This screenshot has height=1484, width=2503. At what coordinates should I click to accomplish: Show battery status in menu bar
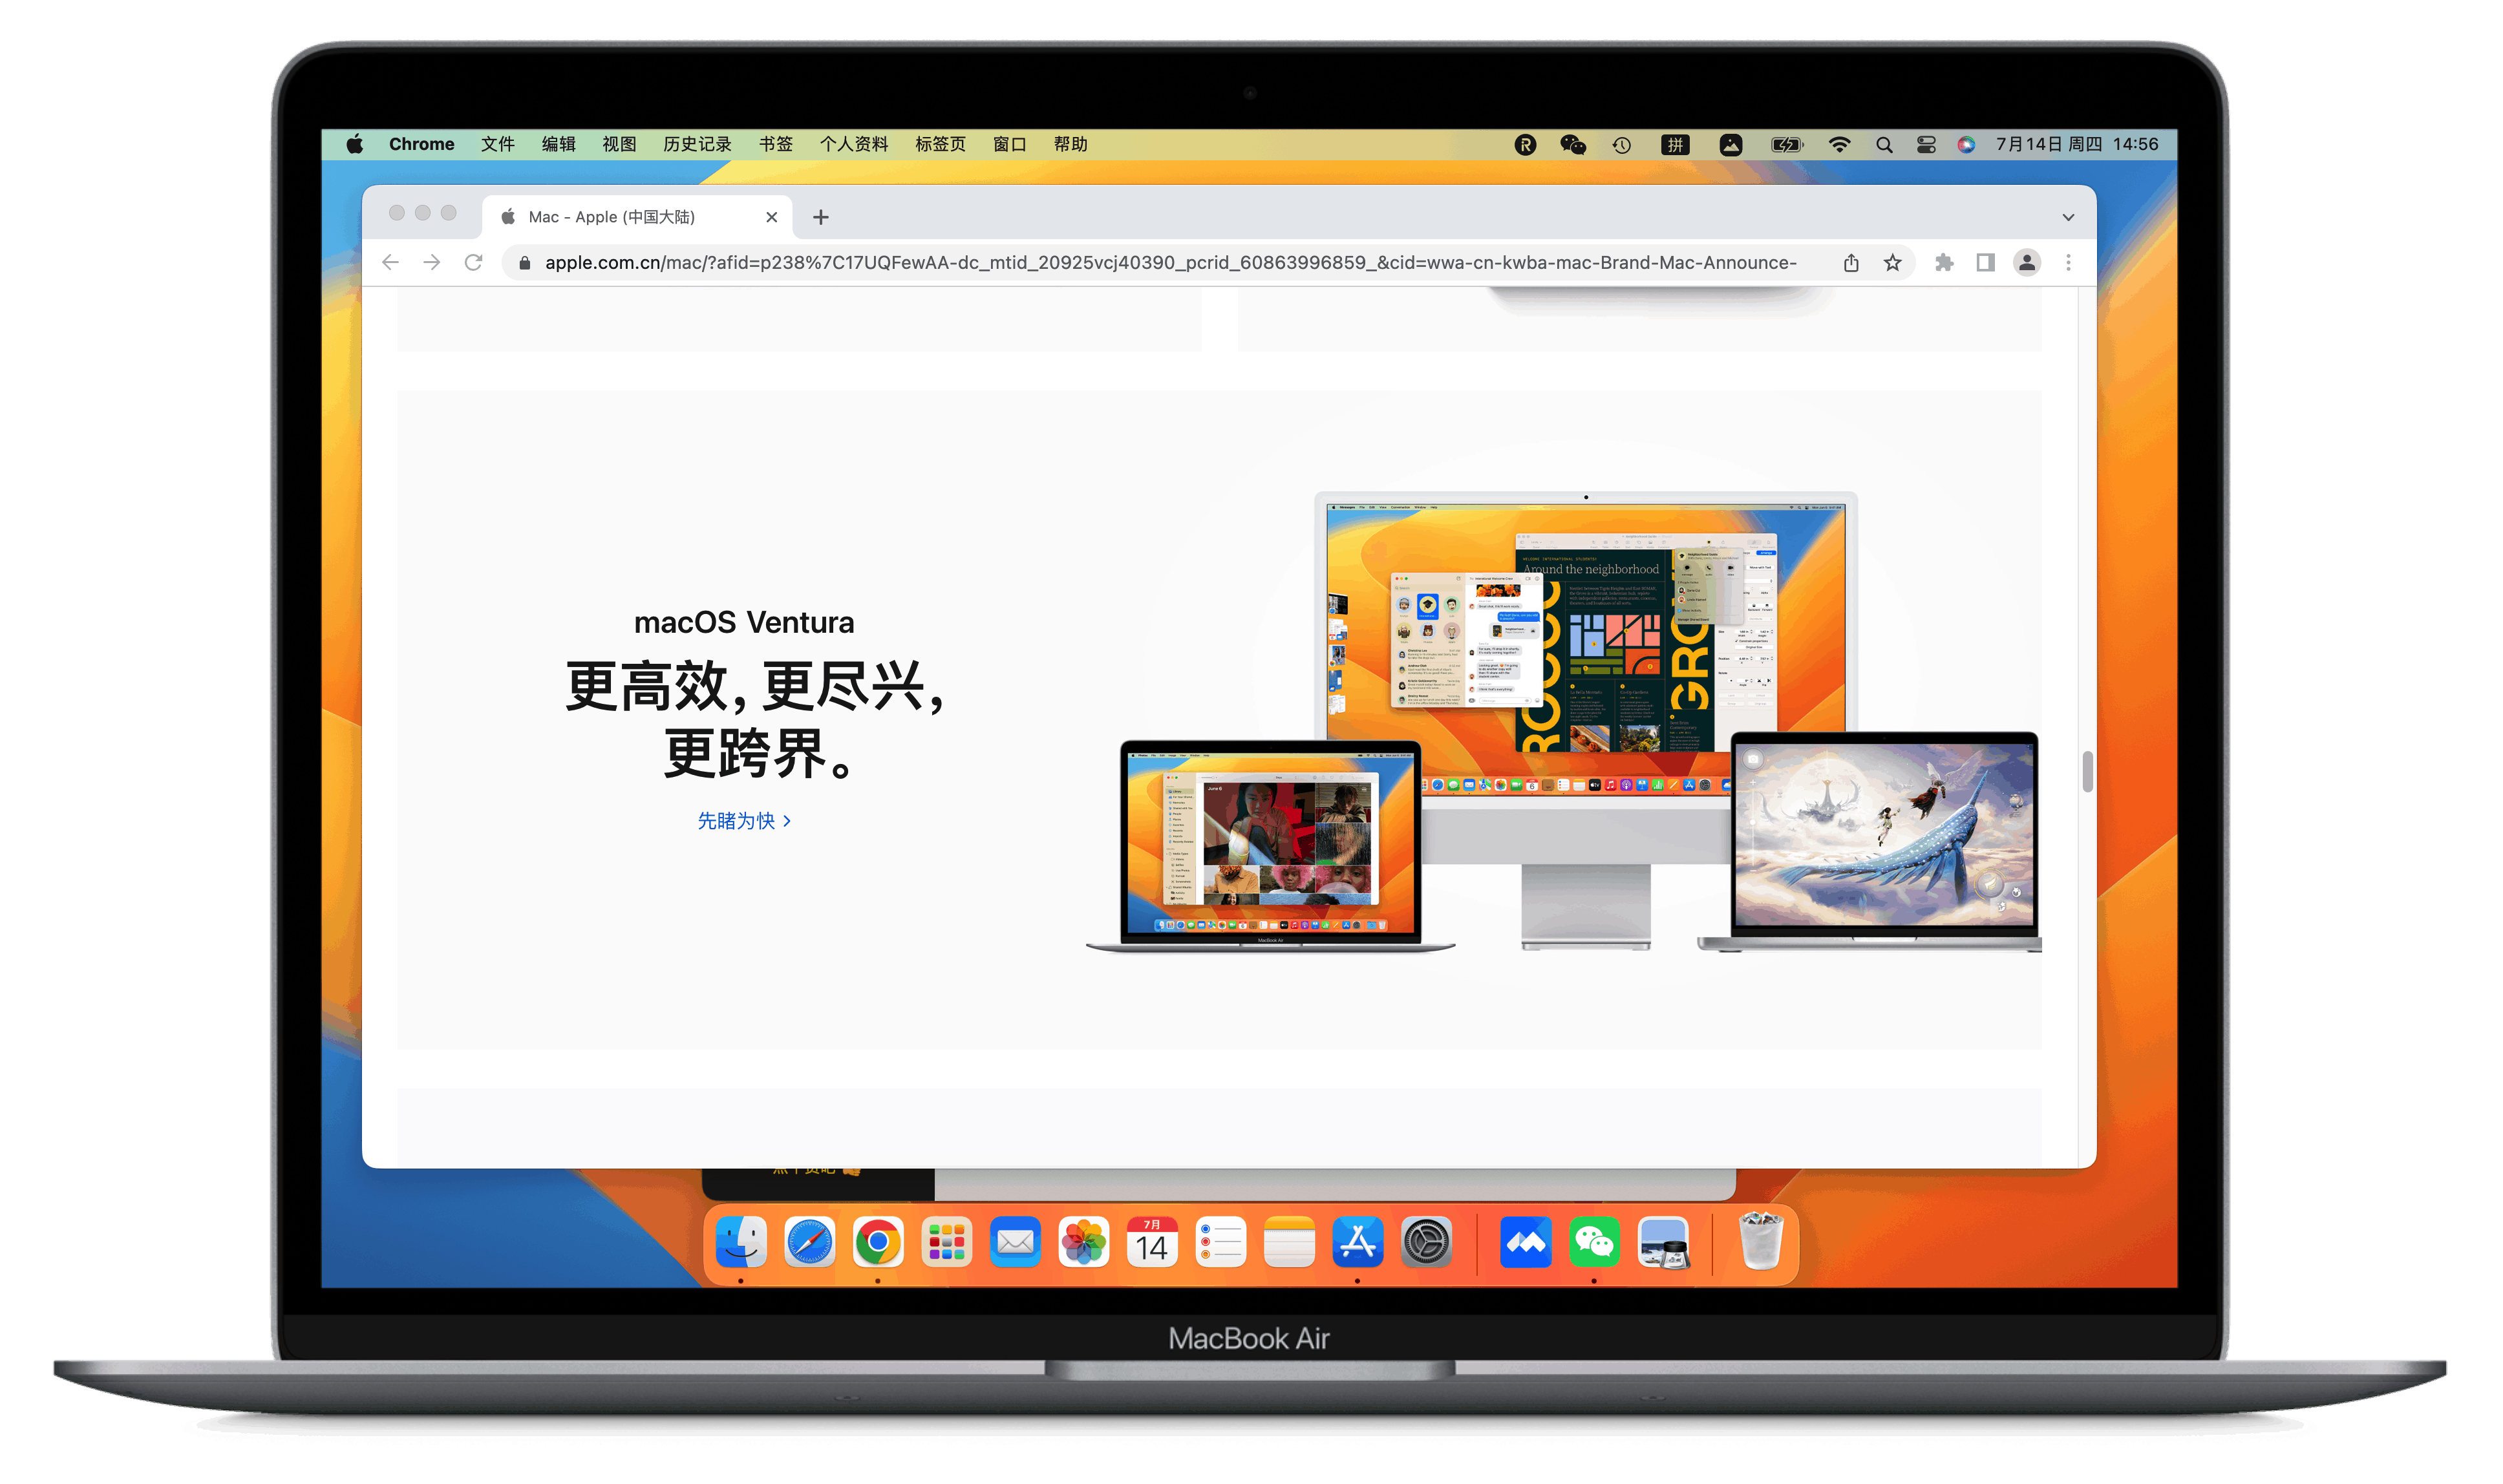pos(1787,145)
